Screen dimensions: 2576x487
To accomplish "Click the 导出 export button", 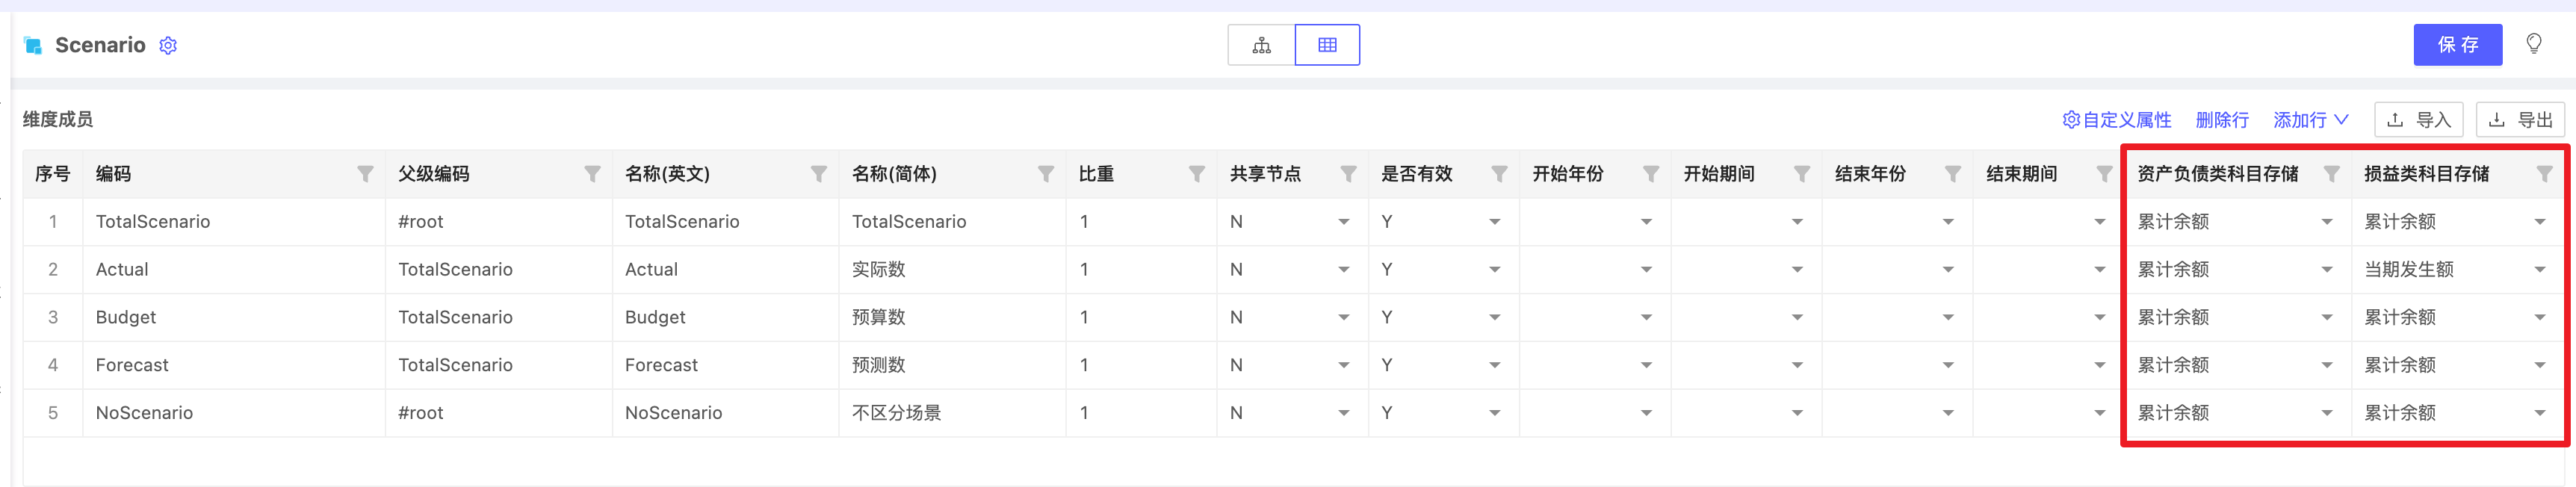I will click(2520, 120).
